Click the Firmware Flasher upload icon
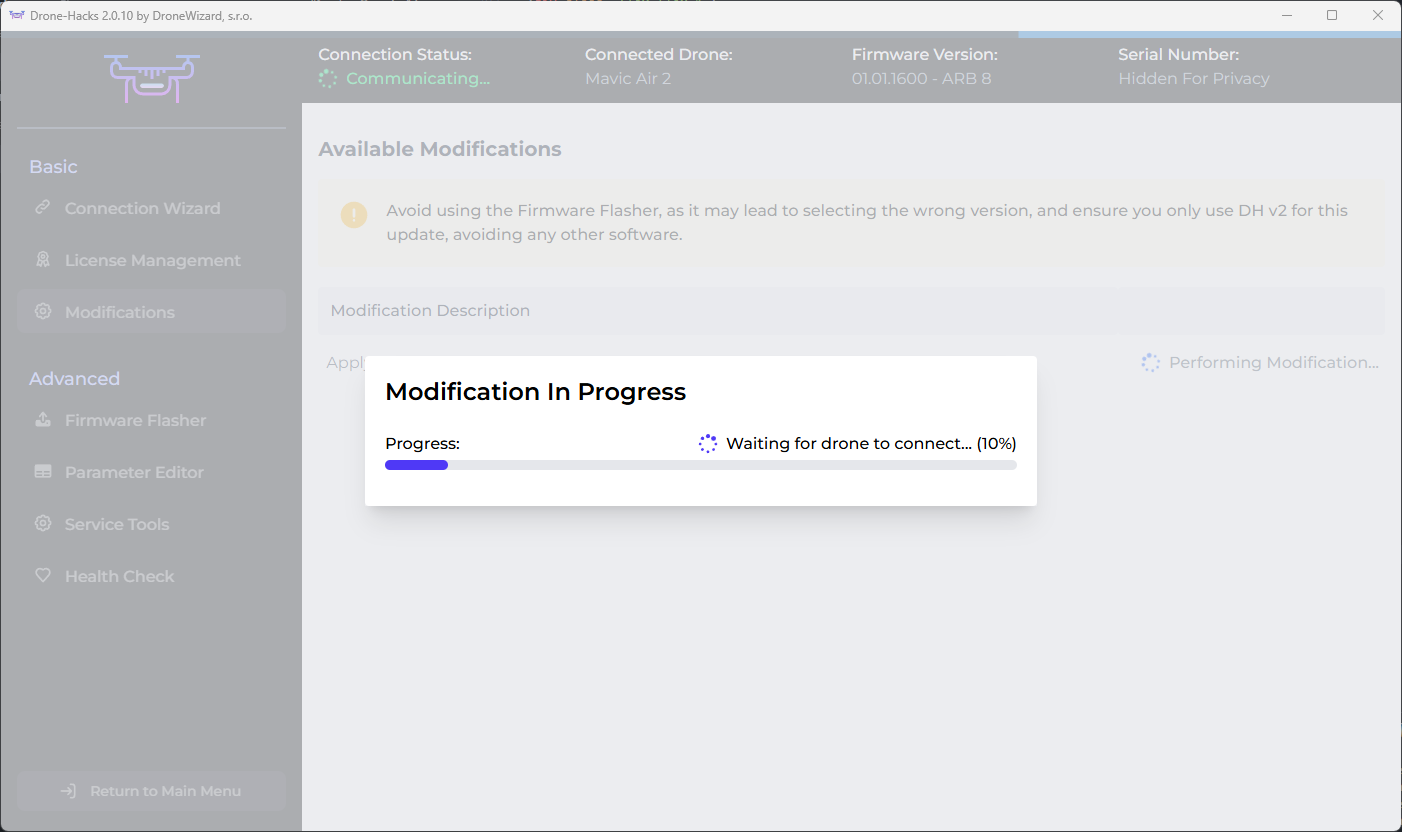 coord(42,420)
